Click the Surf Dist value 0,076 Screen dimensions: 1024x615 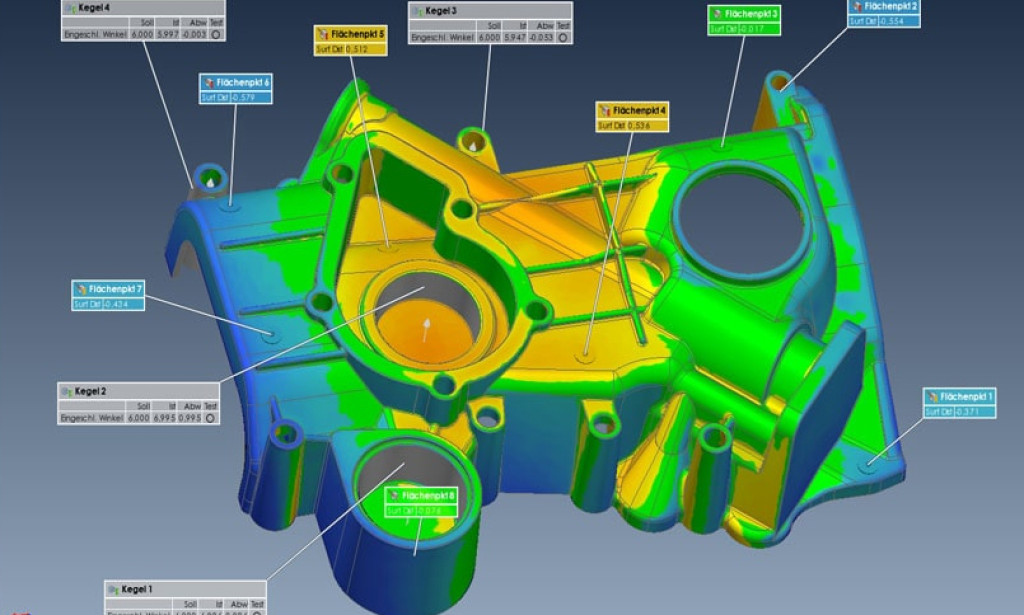pos(429,511)
